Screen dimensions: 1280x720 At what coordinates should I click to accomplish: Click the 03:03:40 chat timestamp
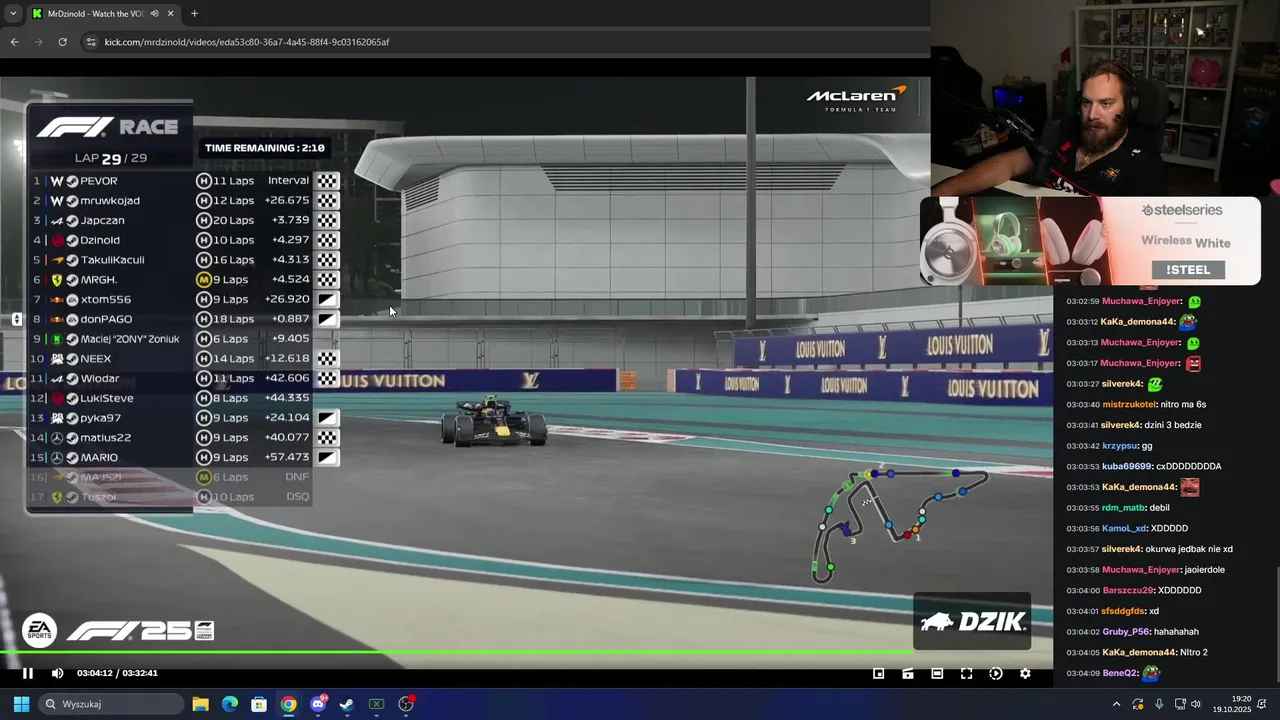pos(1082,404)
